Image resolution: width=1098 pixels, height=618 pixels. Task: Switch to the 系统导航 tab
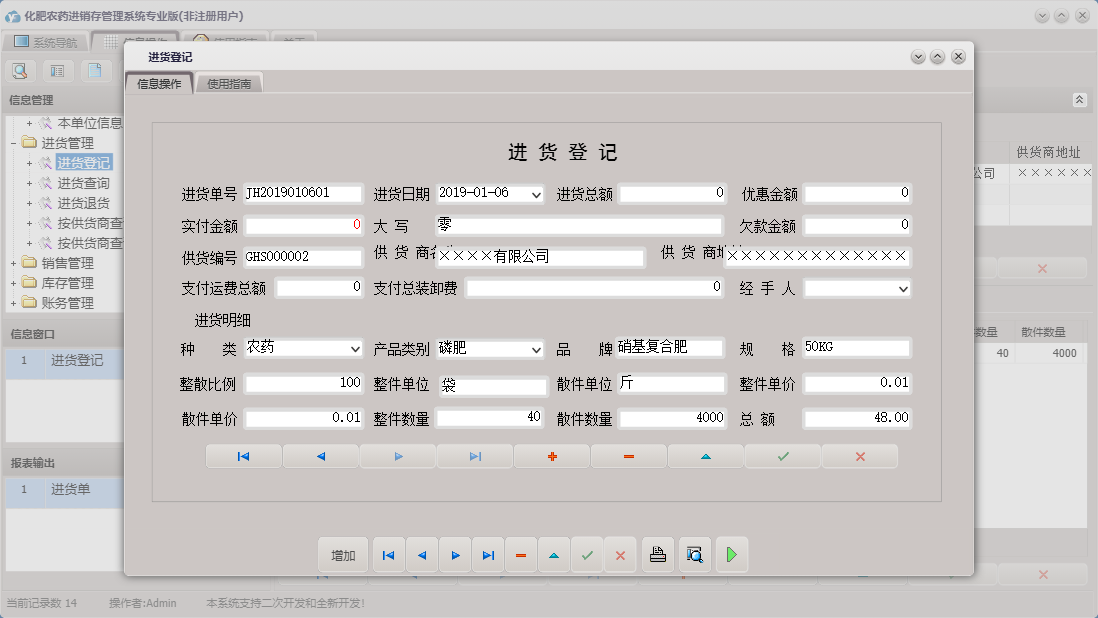(x=49, y=40)
